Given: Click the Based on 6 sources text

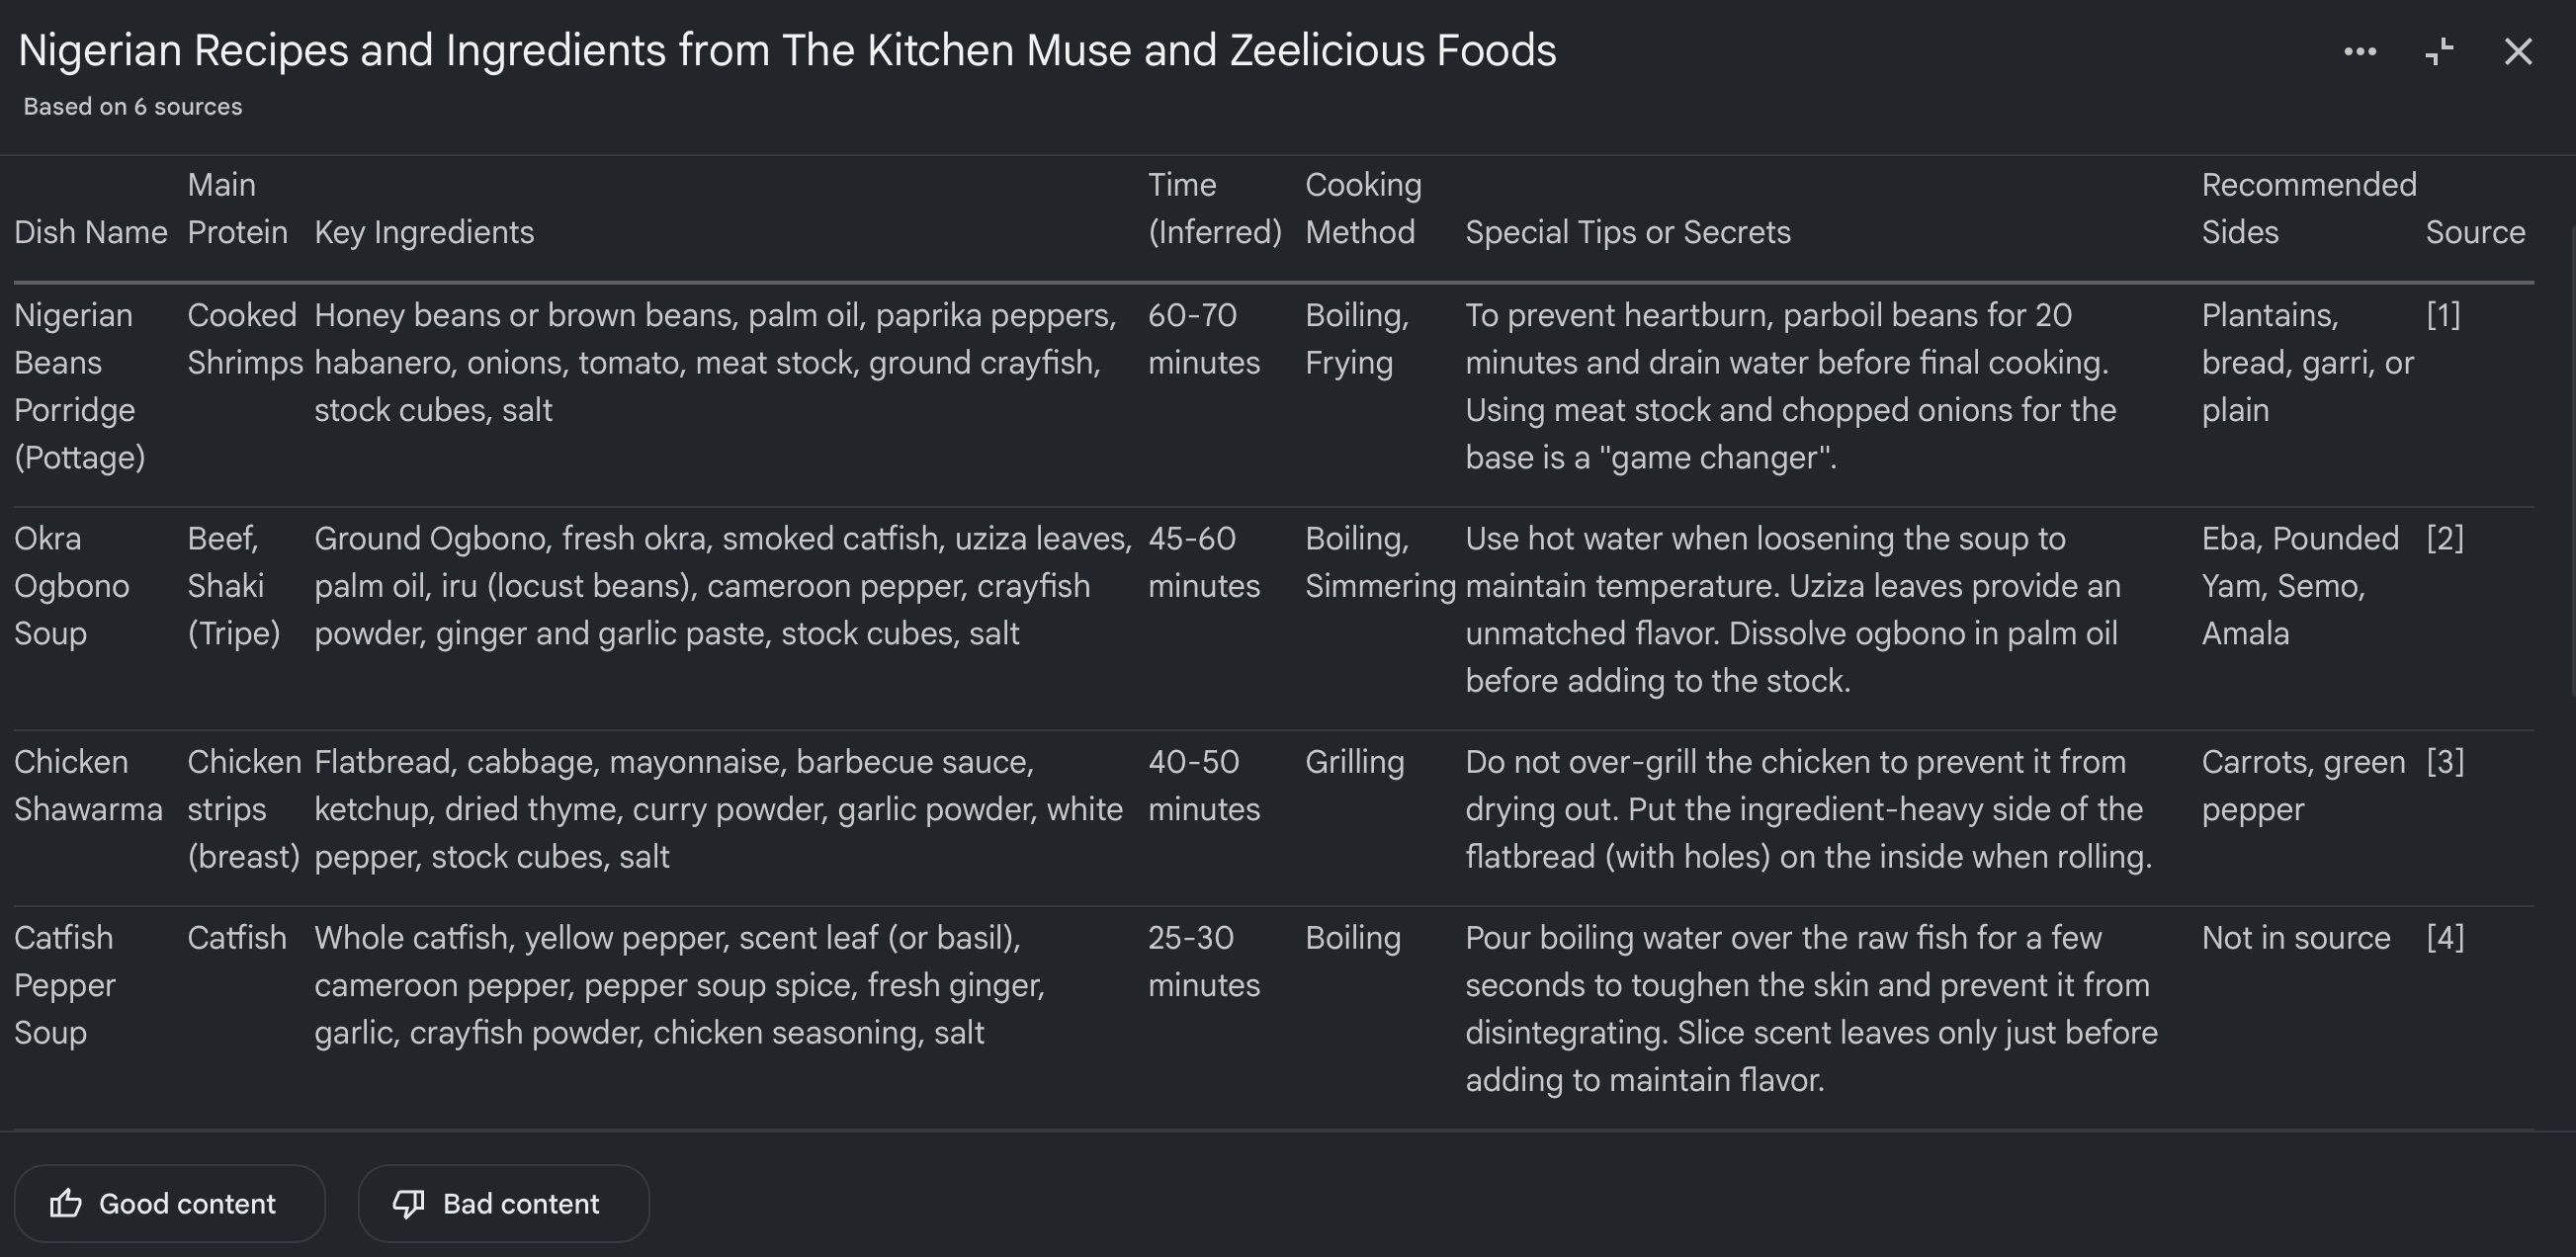Looking at the screenshot, I should (x=133, y=106).
